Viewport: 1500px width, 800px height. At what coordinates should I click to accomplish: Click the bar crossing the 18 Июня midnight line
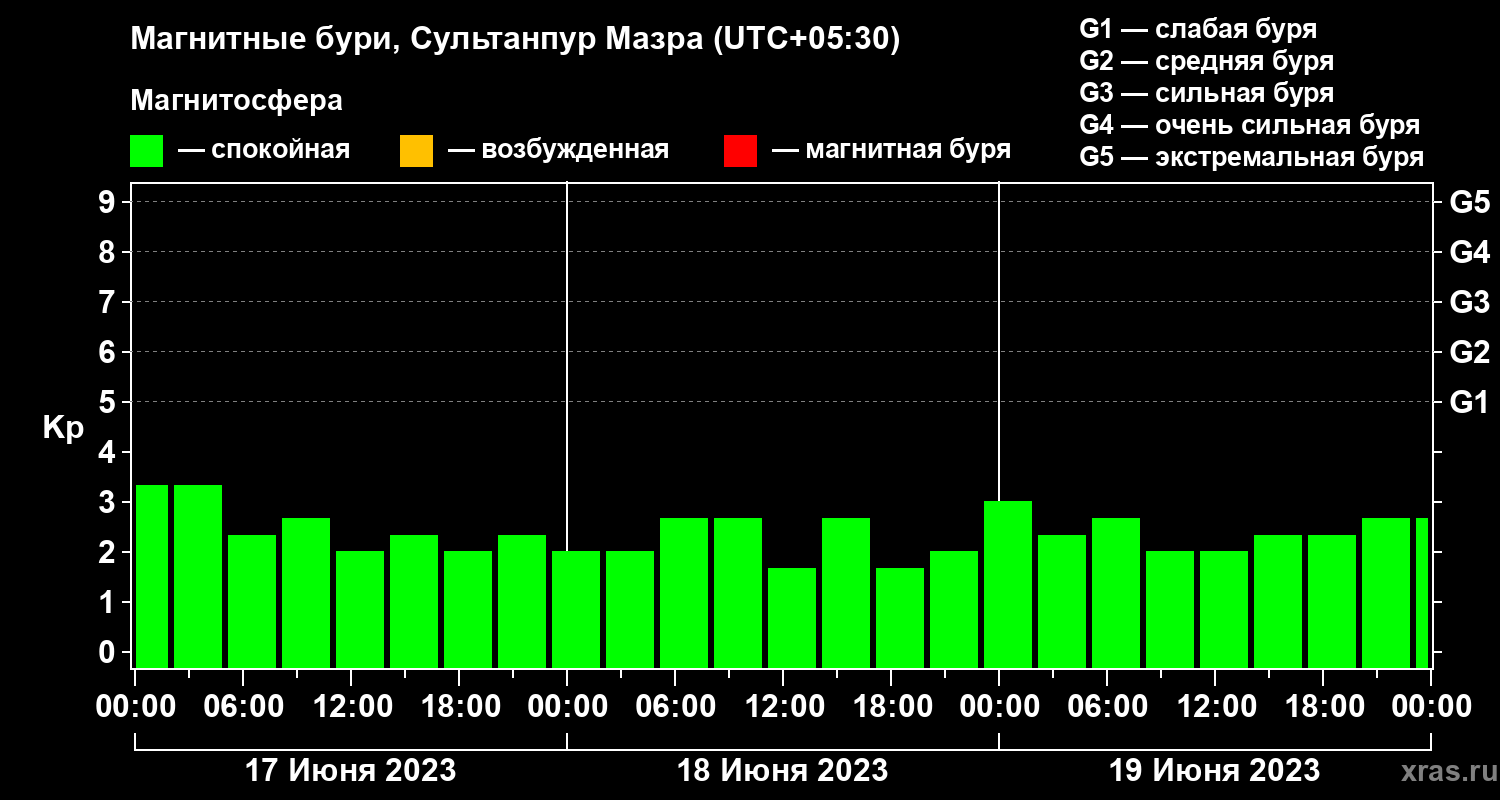coord(576,609)
